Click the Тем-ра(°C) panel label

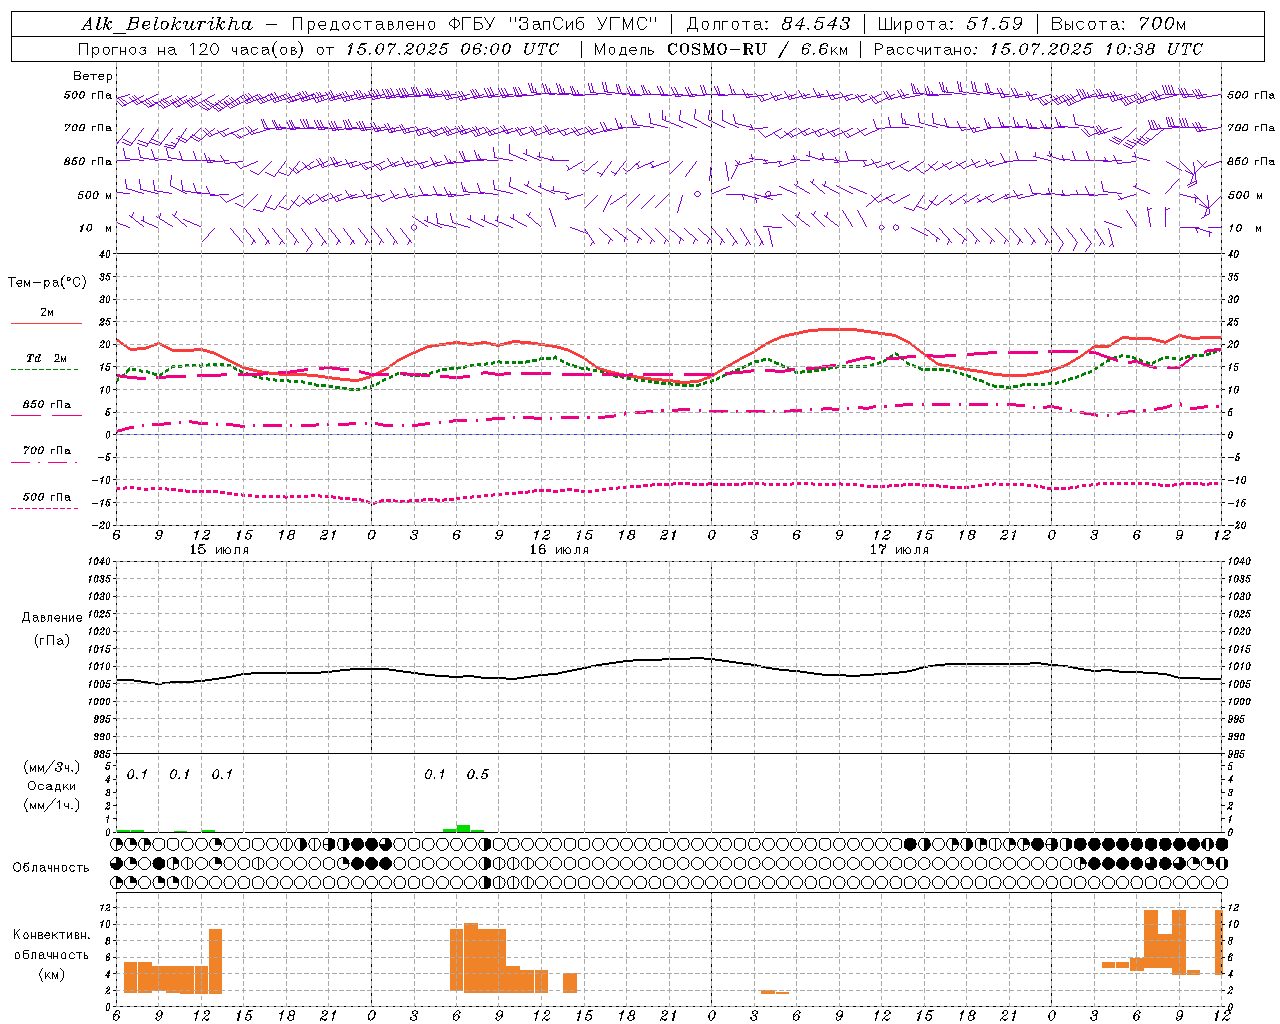click(47, 283)
